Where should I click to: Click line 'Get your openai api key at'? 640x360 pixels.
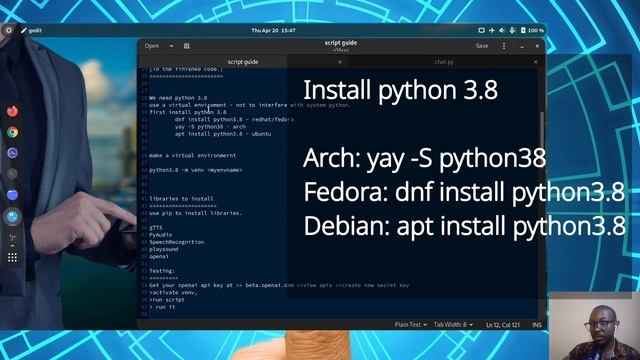click(x=279, y=285)
